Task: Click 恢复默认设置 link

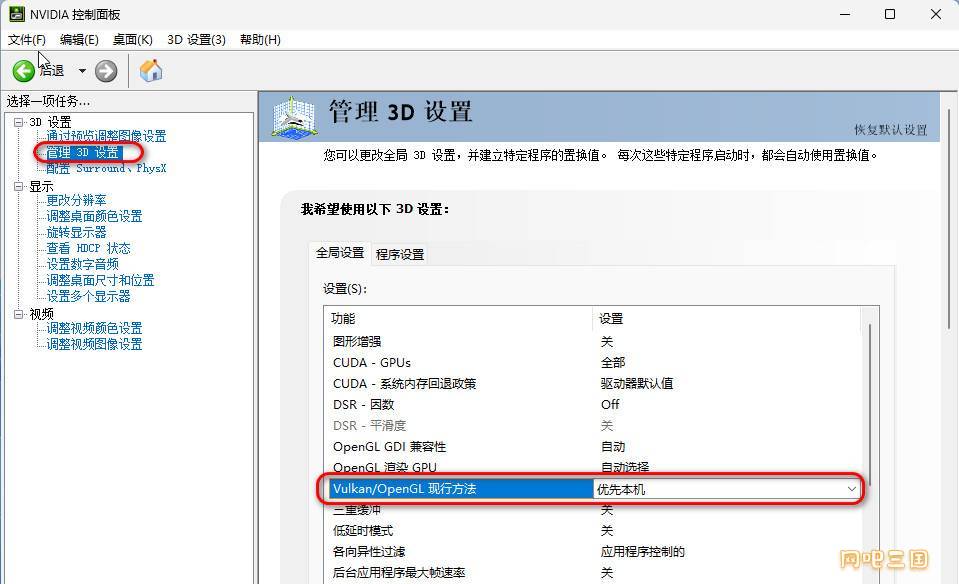Action: [890, 130]
